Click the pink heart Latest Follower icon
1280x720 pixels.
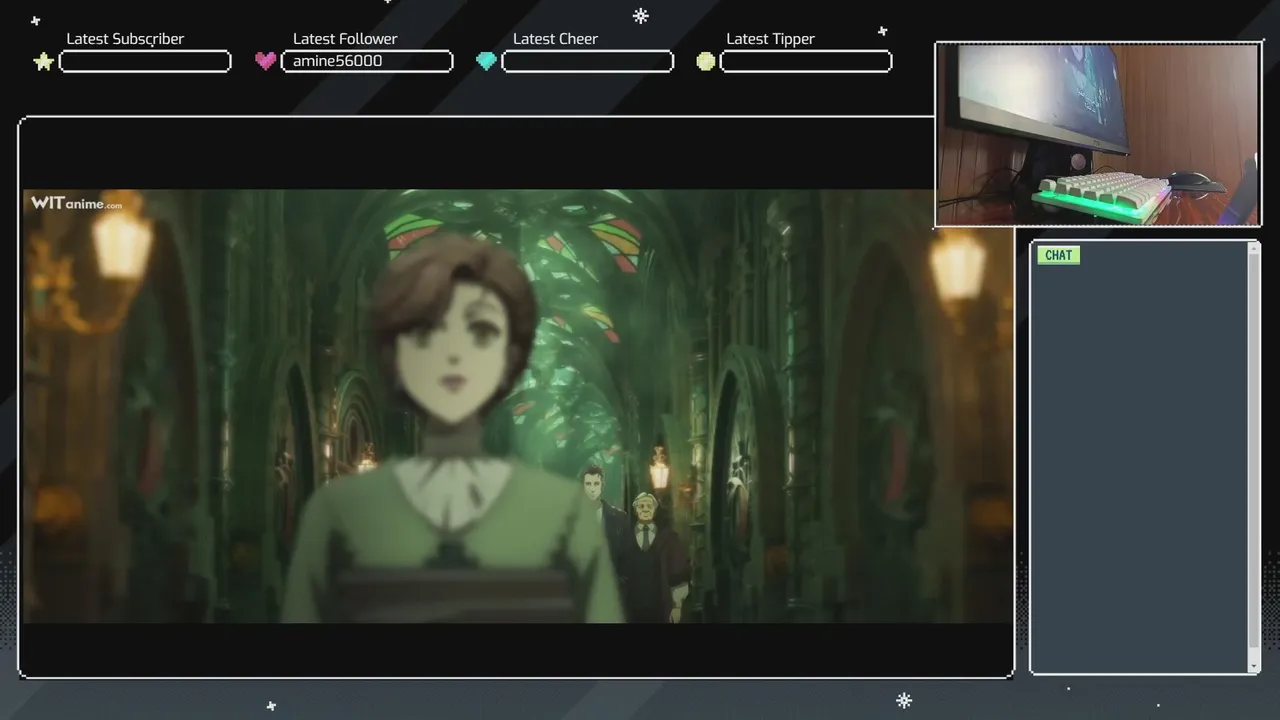pyautogui.click(x=265, y=61)
